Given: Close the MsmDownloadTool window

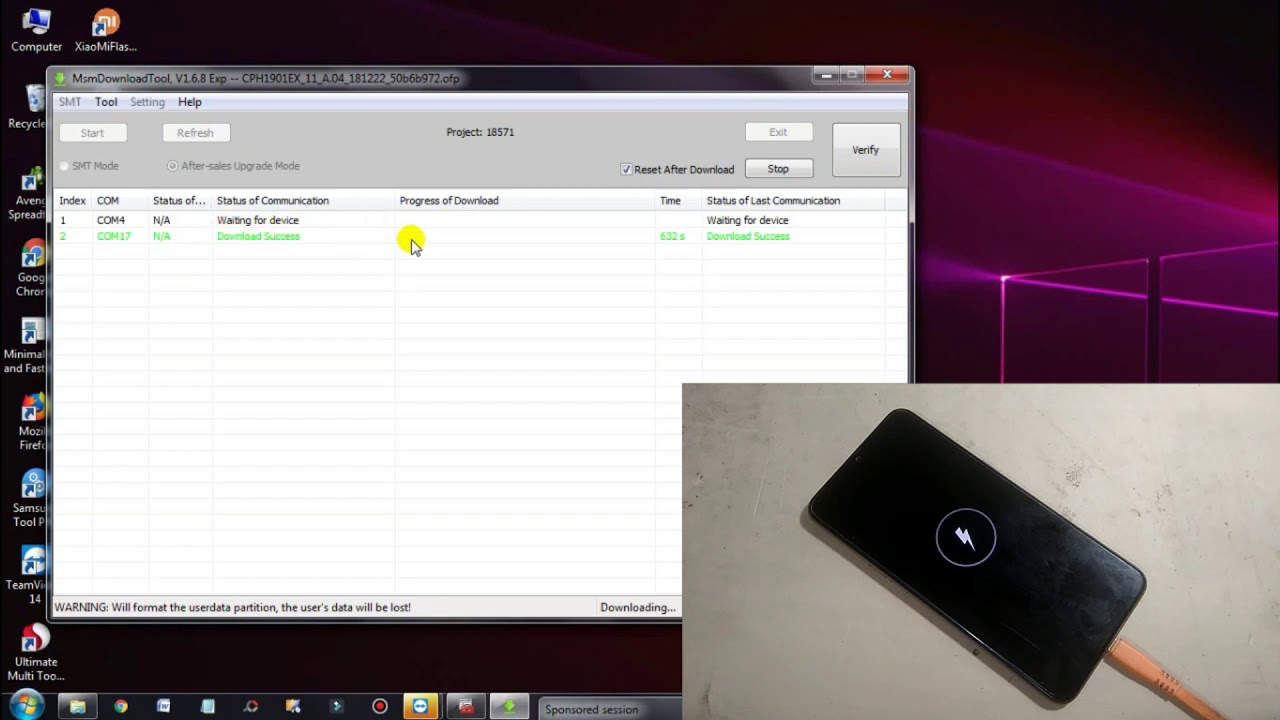Looking at the screenshot, I should [887, 75].
